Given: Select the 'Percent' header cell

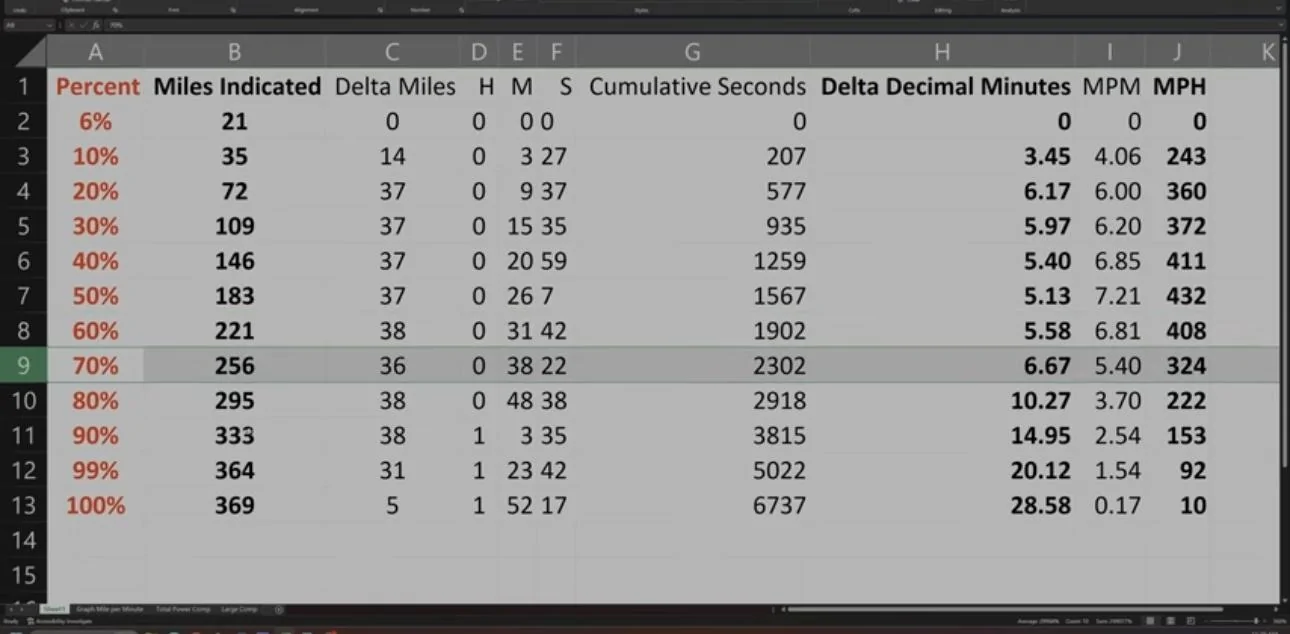Looking at the screenshot, I should click(97, 86).
